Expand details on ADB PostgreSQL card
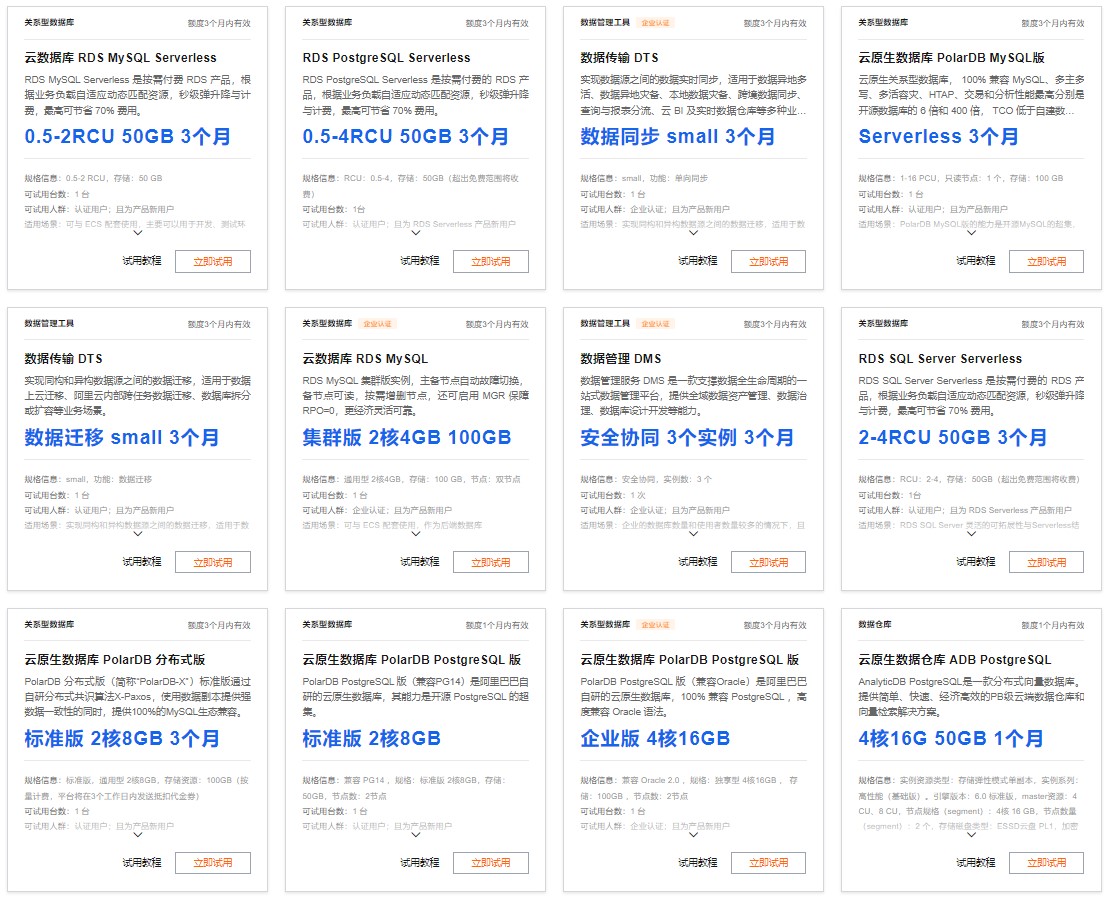 972,835
